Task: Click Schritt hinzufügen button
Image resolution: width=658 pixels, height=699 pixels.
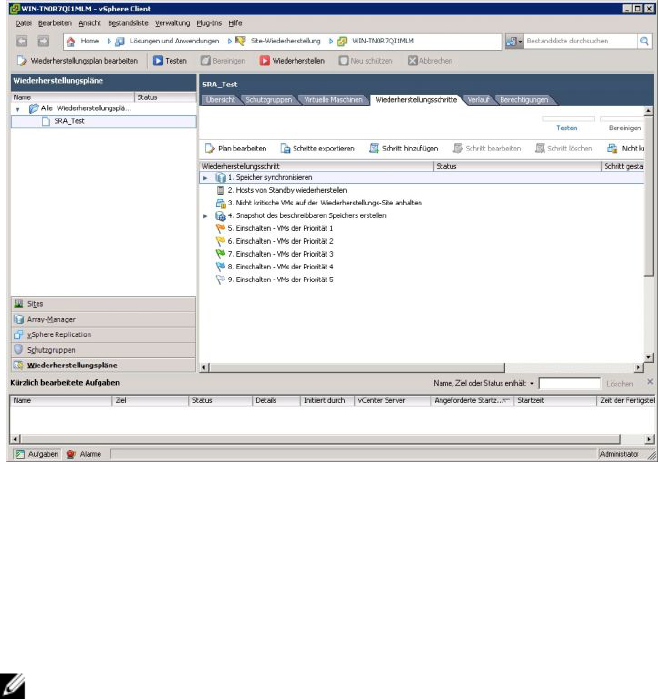Action: coord(404,148)
